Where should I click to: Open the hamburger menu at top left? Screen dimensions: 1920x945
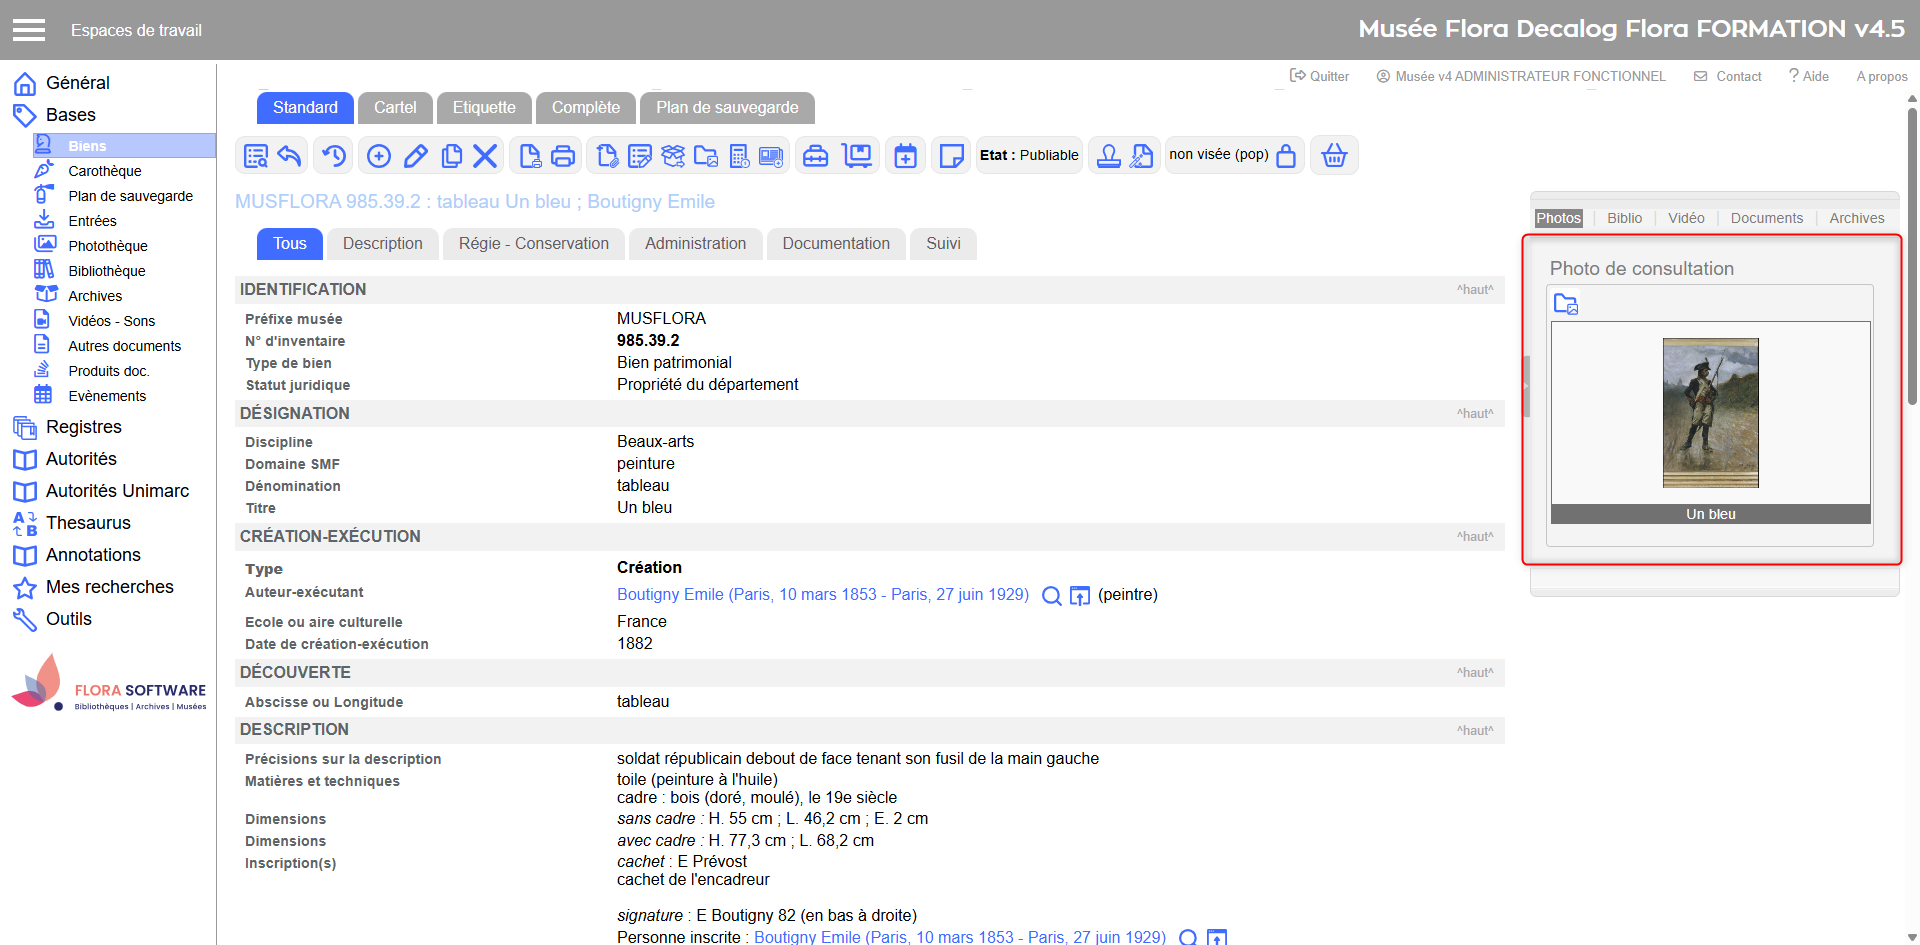click(x=29, y=30)
